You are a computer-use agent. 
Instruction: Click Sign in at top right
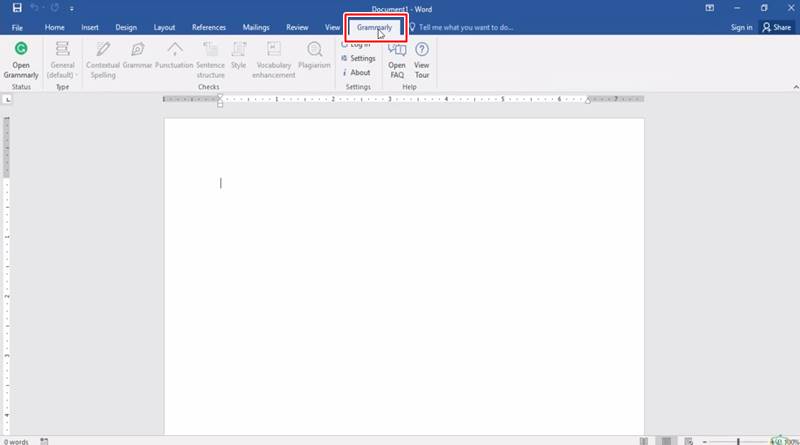click(741, 28)
